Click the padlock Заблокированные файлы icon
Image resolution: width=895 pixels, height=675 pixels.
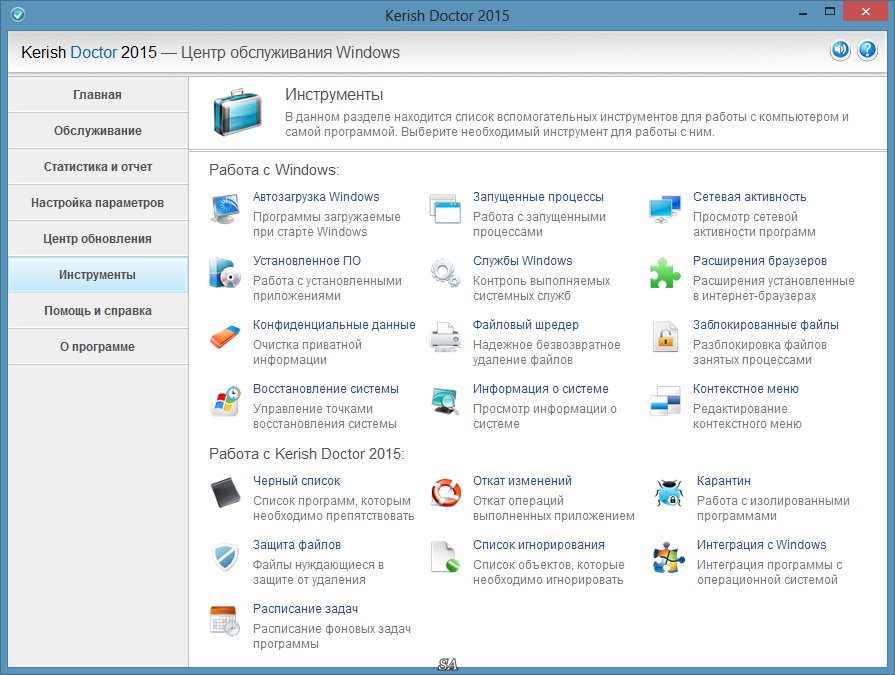click(665, 337)
